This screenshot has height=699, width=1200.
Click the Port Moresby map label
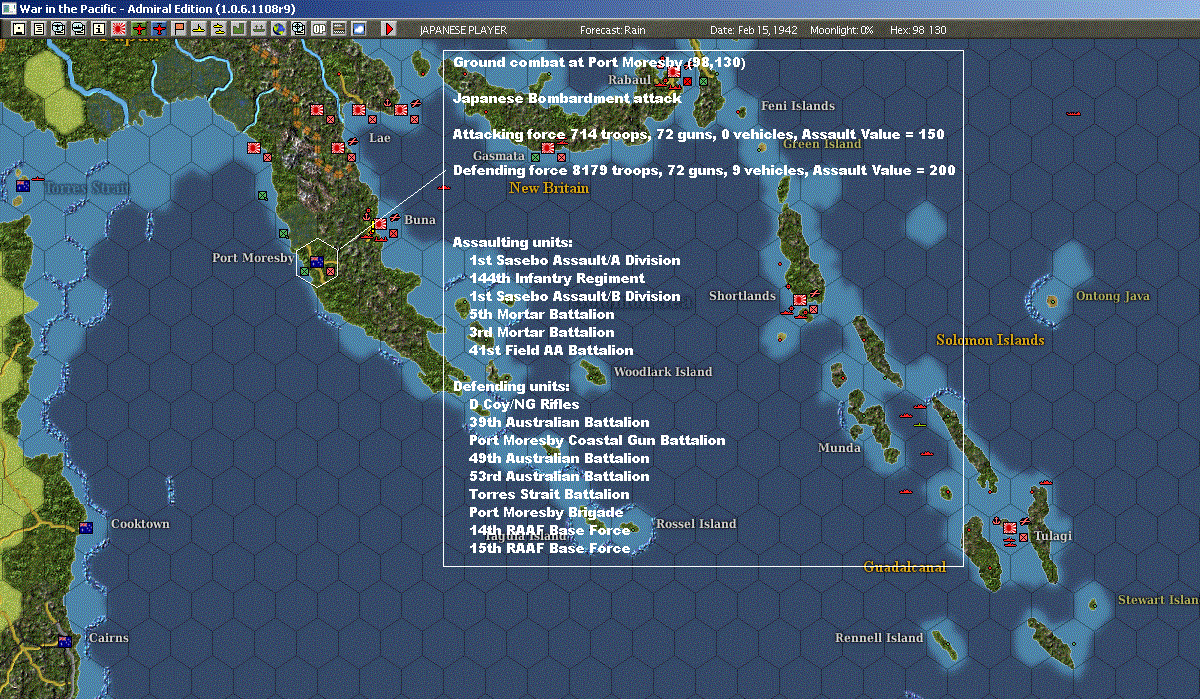tap(252, 258)
